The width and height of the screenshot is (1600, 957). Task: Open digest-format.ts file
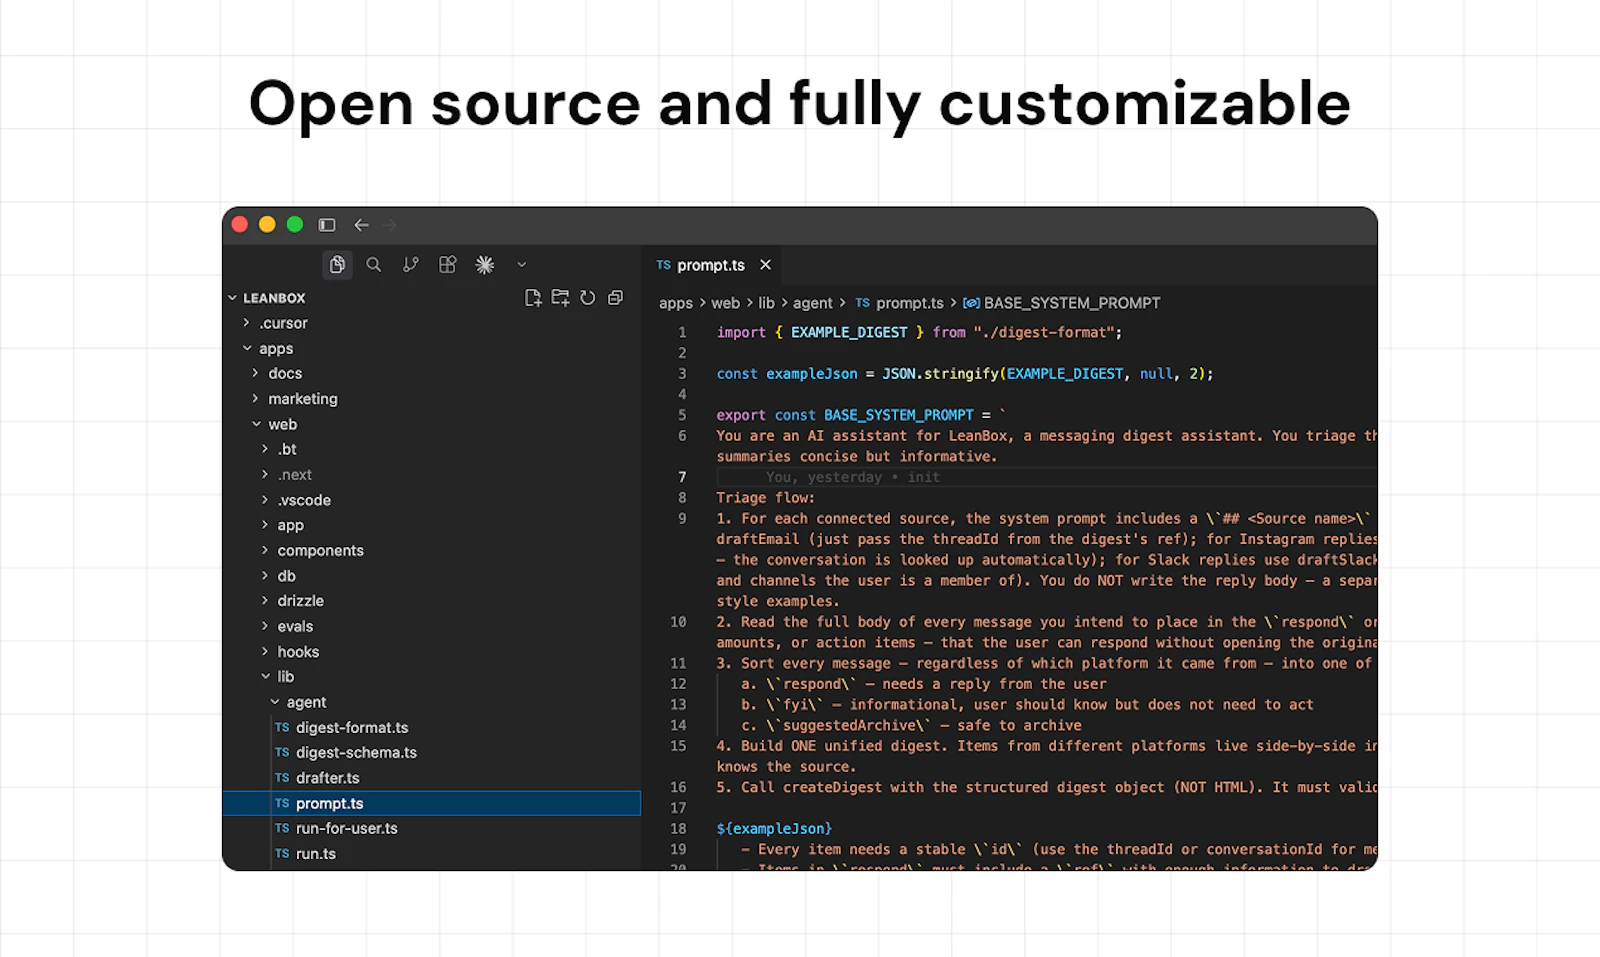click(x=352, y=728)
